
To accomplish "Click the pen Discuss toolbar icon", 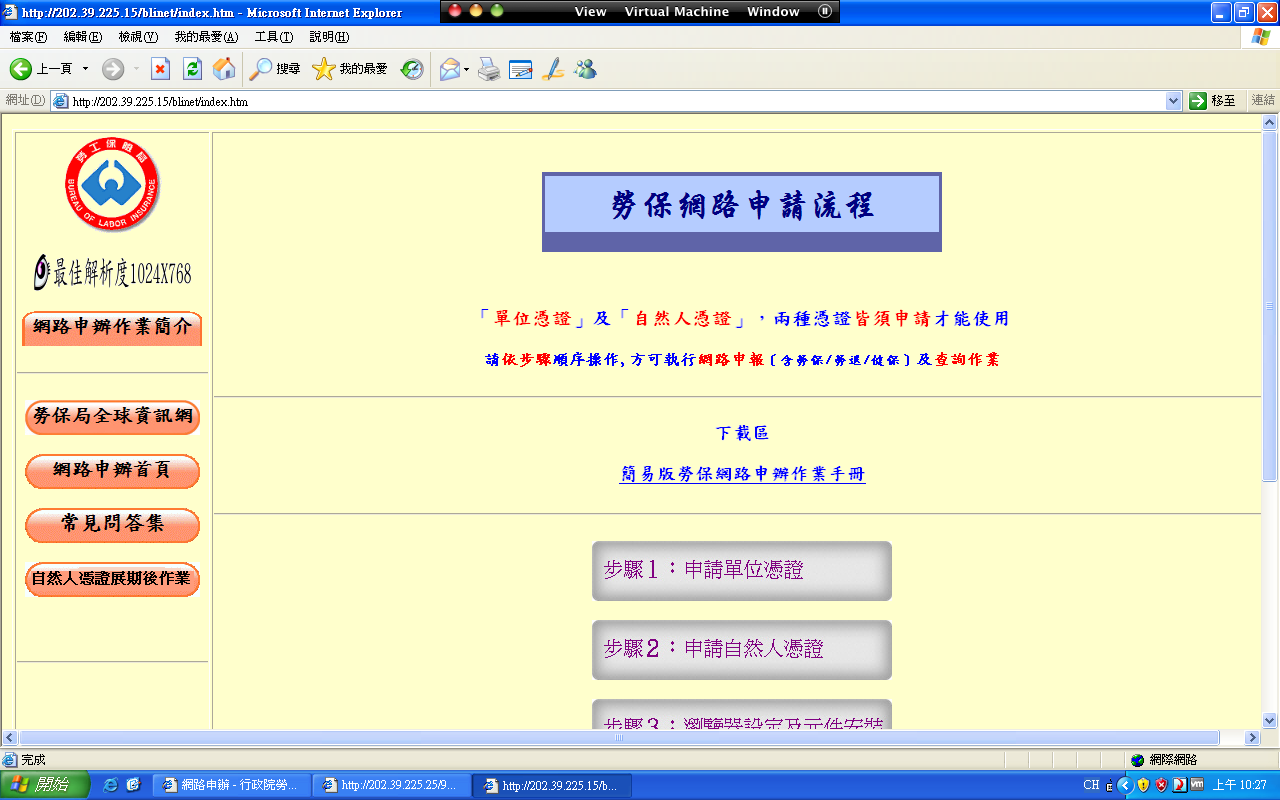I will pyautogui.click(x=553, y=69).
